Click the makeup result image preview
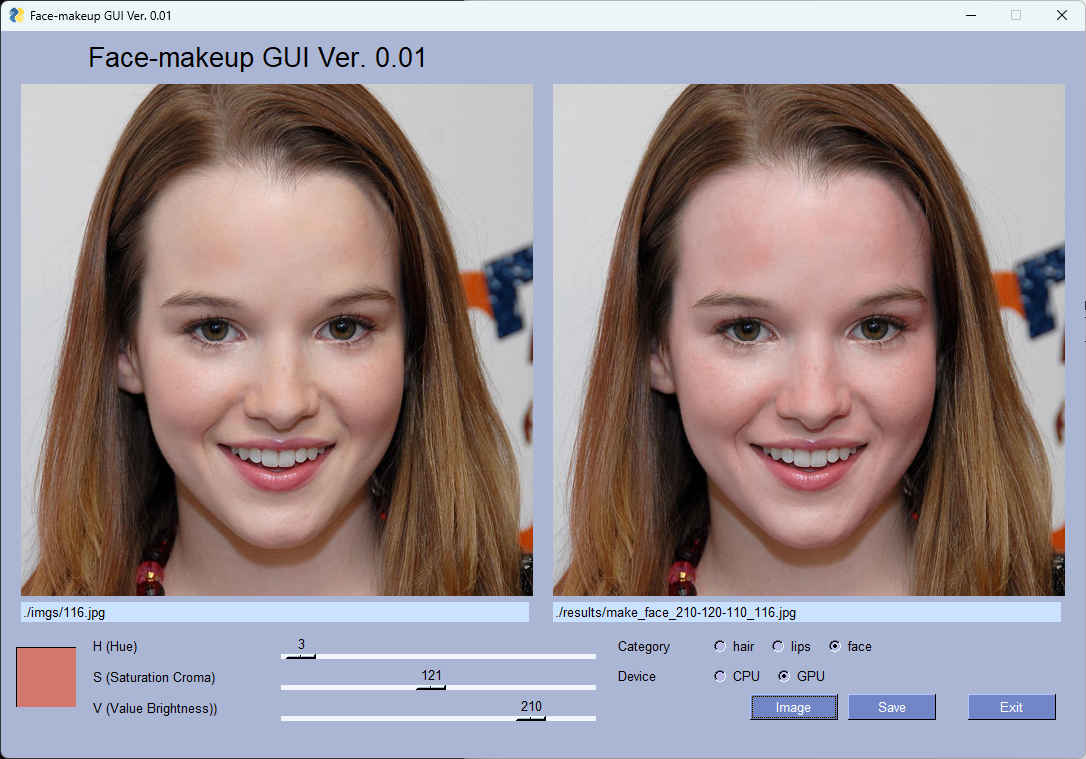 808,340
